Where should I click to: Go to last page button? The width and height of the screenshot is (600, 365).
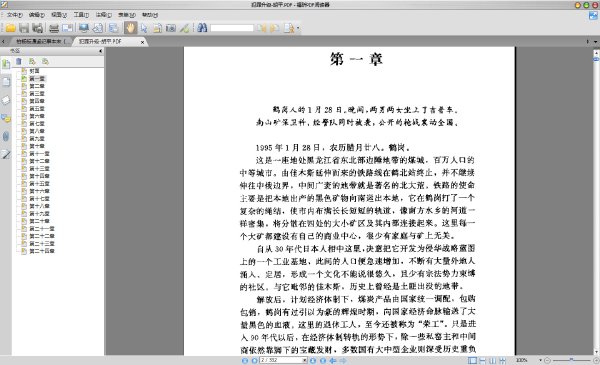click(323, 360)
